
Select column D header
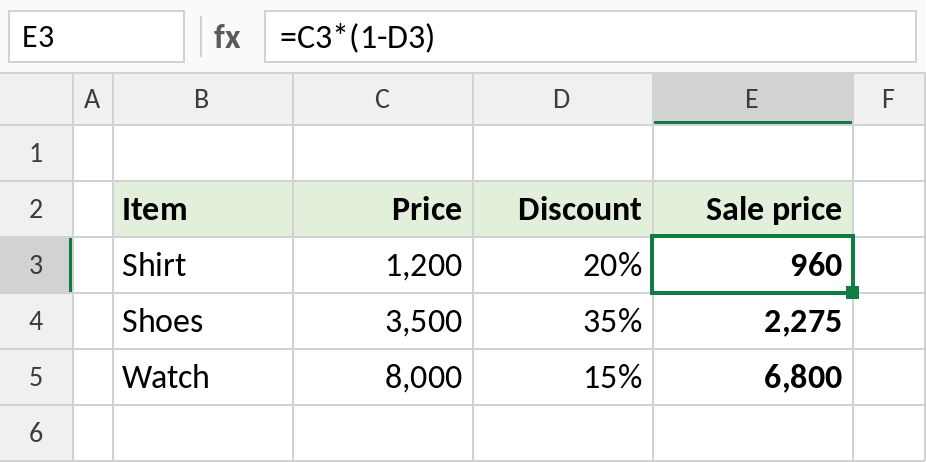click(x=563, y=99)
